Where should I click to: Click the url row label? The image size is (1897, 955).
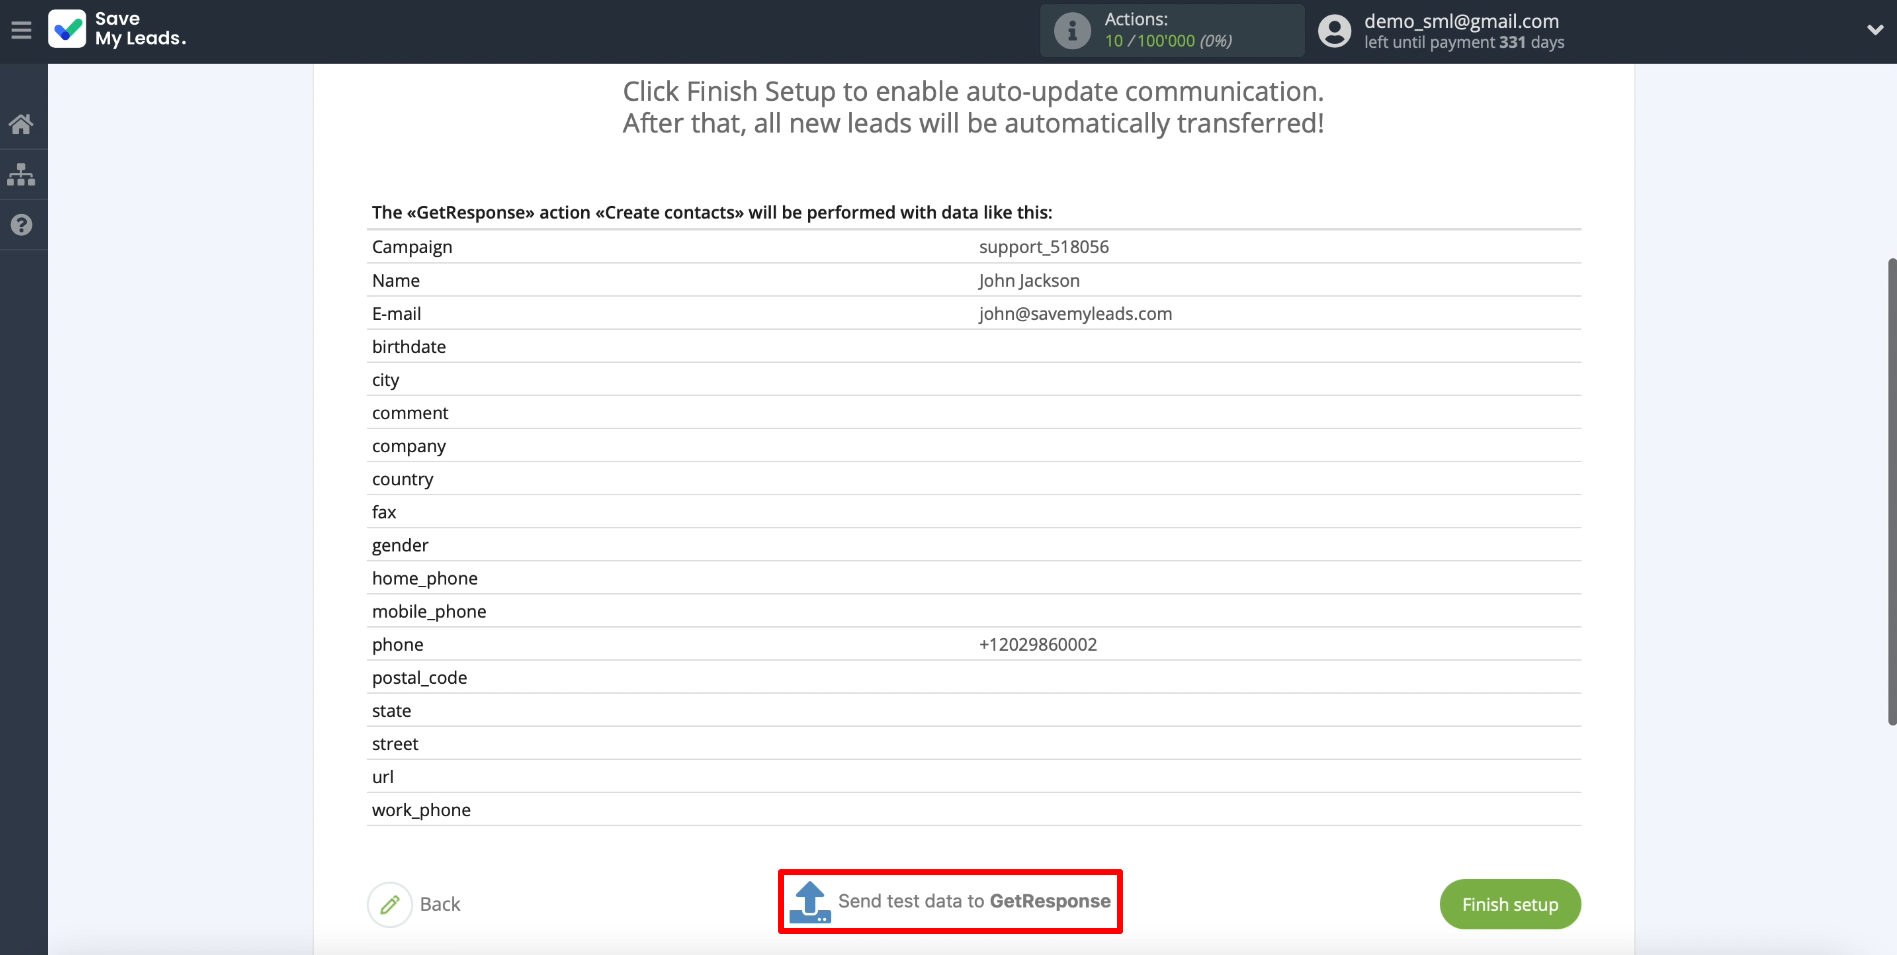(x=383, y=777)
